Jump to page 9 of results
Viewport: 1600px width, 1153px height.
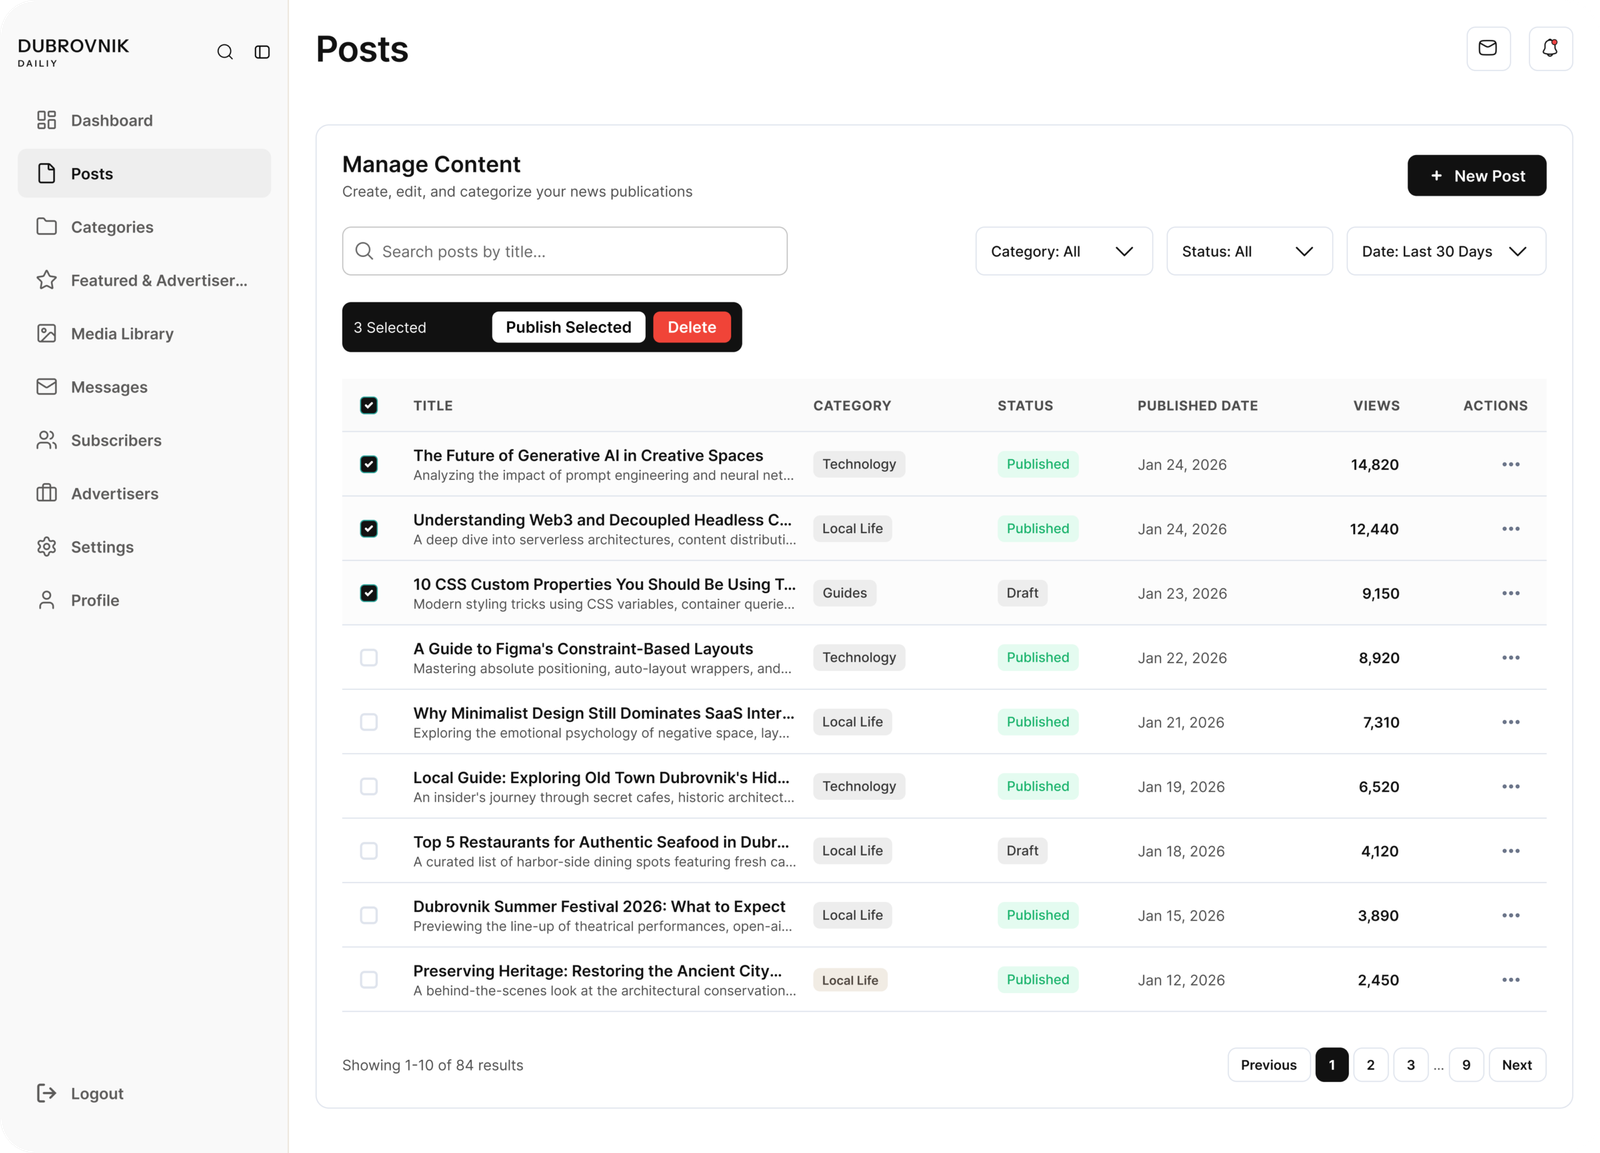(1466, 1065)
